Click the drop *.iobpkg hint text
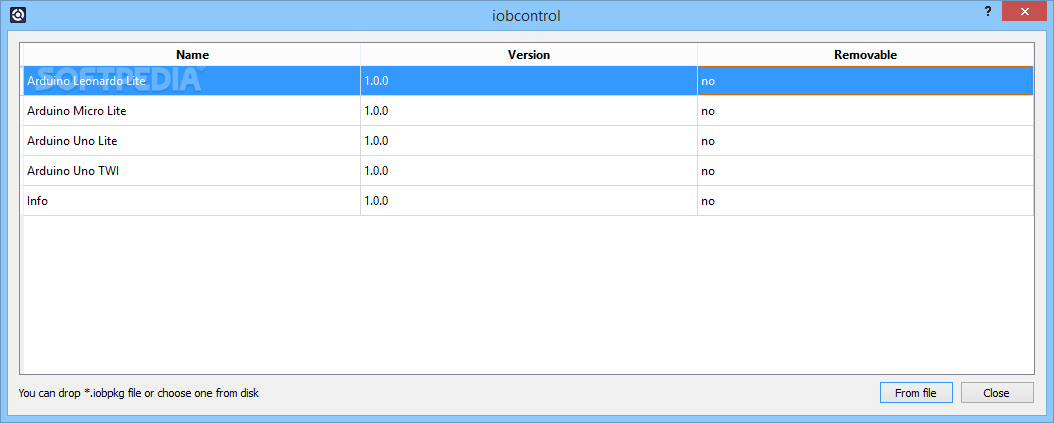 pos(138,393)
